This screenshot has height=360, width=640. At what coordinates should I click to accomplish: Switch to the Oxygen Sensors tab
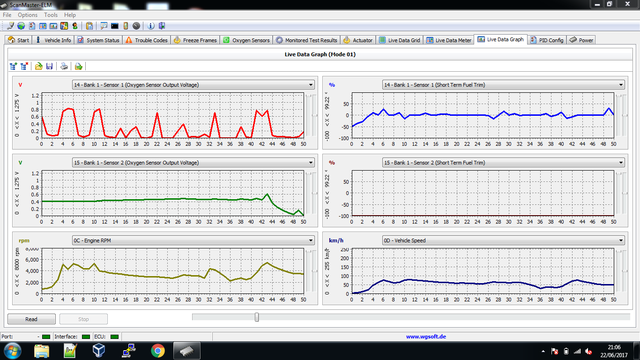coord(247,40)
